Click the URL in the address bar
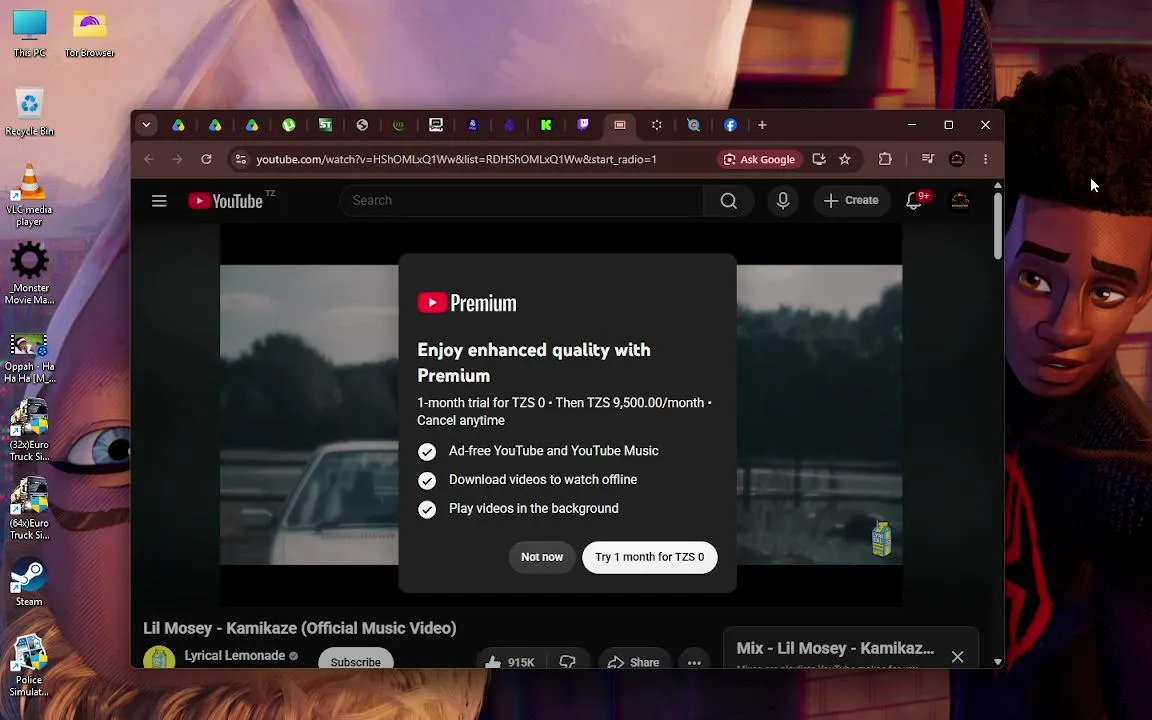The width and height of the screenshot is (1152, 720). pos(456,159)
